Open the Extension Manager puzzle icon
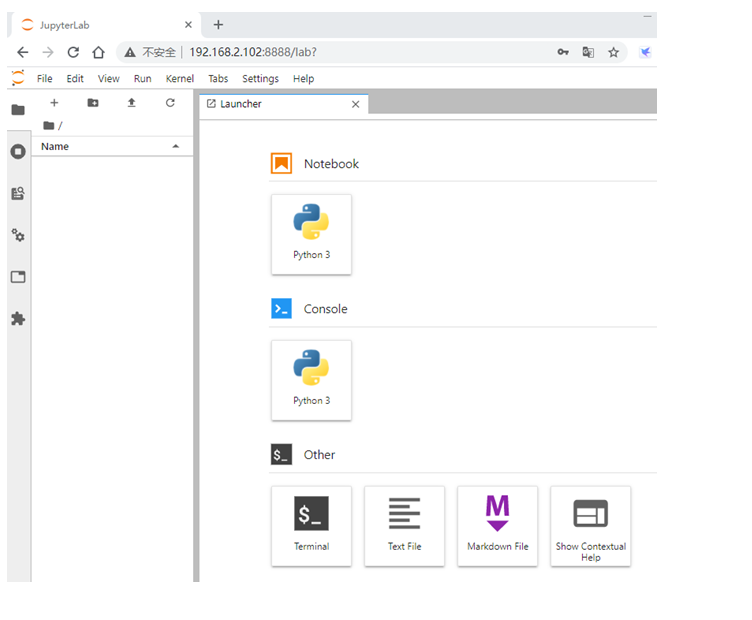The height and width of the screenshot is (620, 752). click(18, 318)
